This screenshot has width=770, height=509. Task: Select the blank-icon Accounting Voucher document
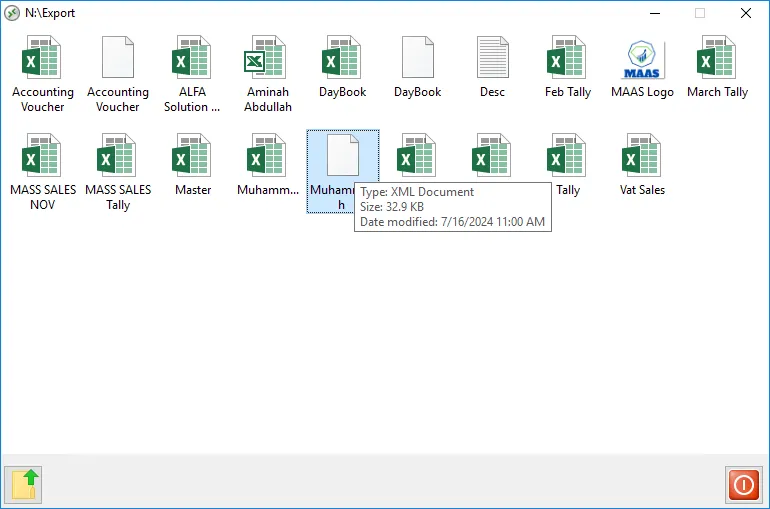coord(118,58)
